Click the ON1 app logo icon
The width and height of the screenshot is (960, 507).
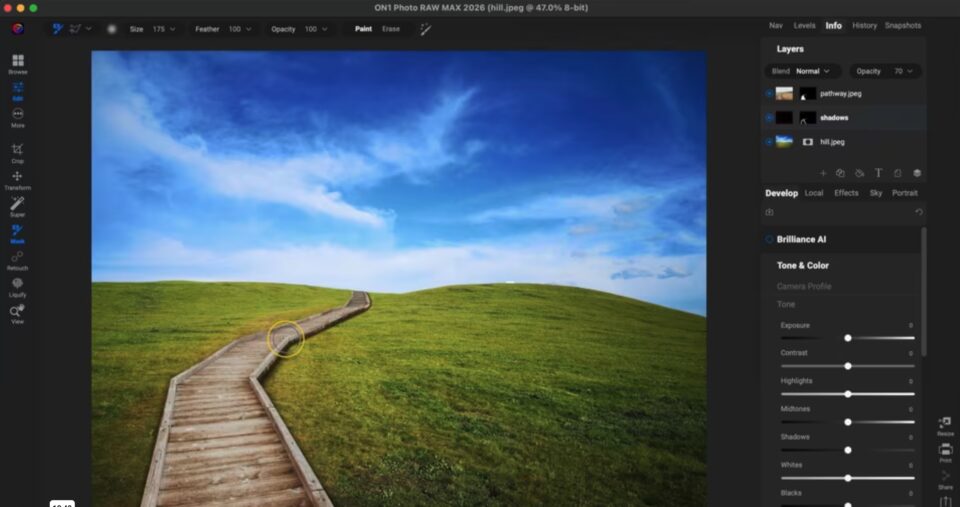18,29
